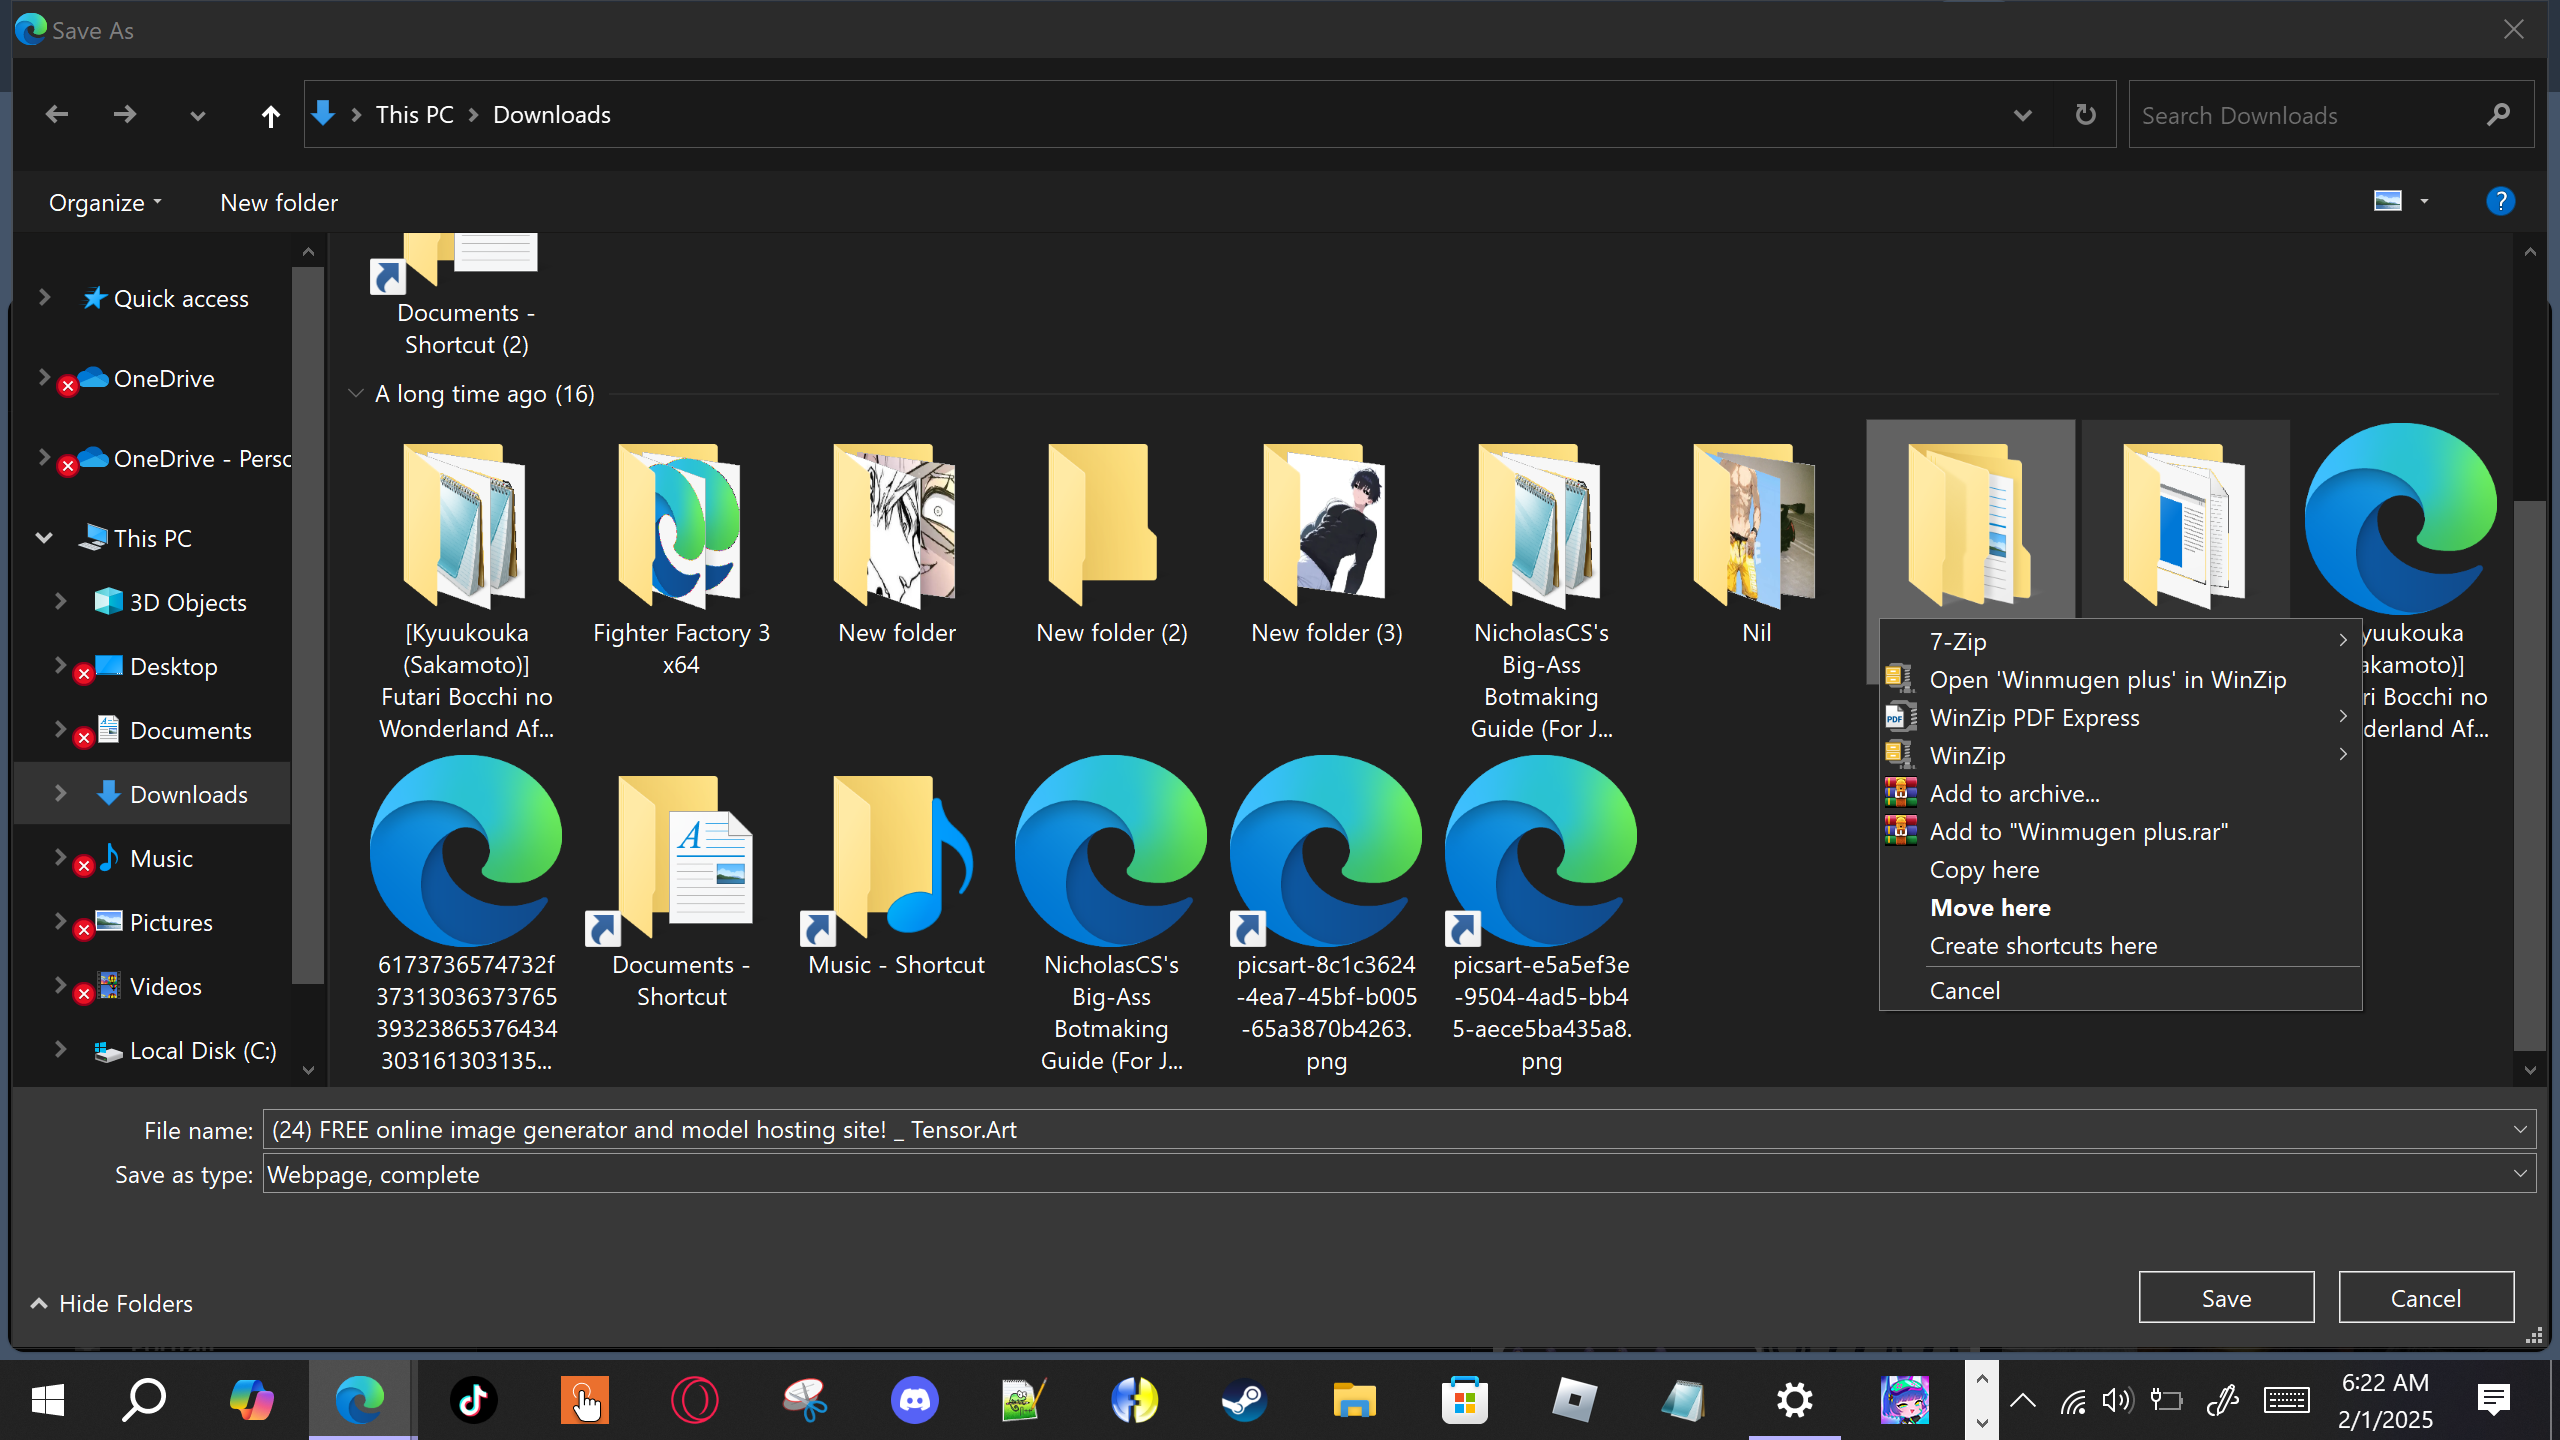
Task: Open Steam from the taskbar
Action: [x=1244, y=1399]
